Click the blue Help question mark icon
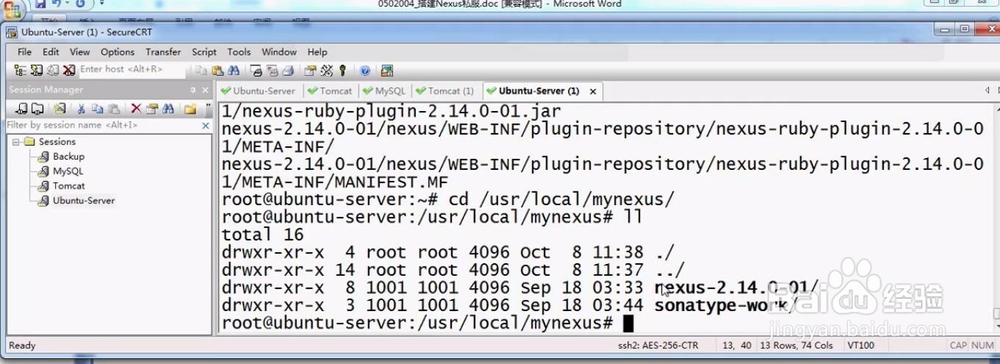 click(365, 70)
